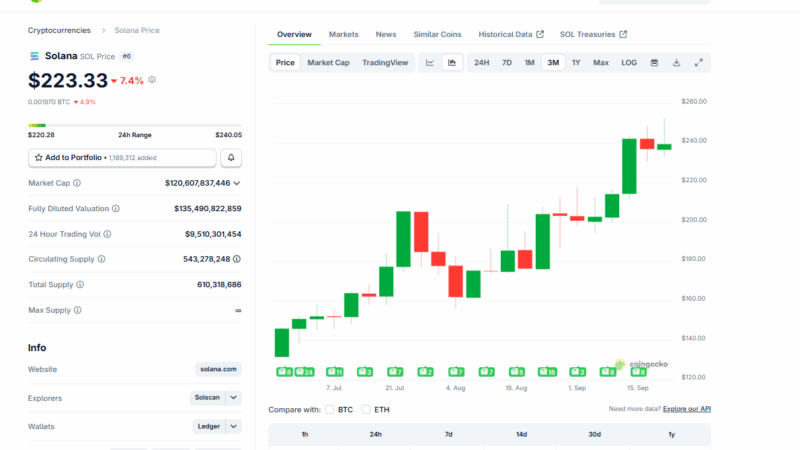Click the 30d column header

point(594,434)
